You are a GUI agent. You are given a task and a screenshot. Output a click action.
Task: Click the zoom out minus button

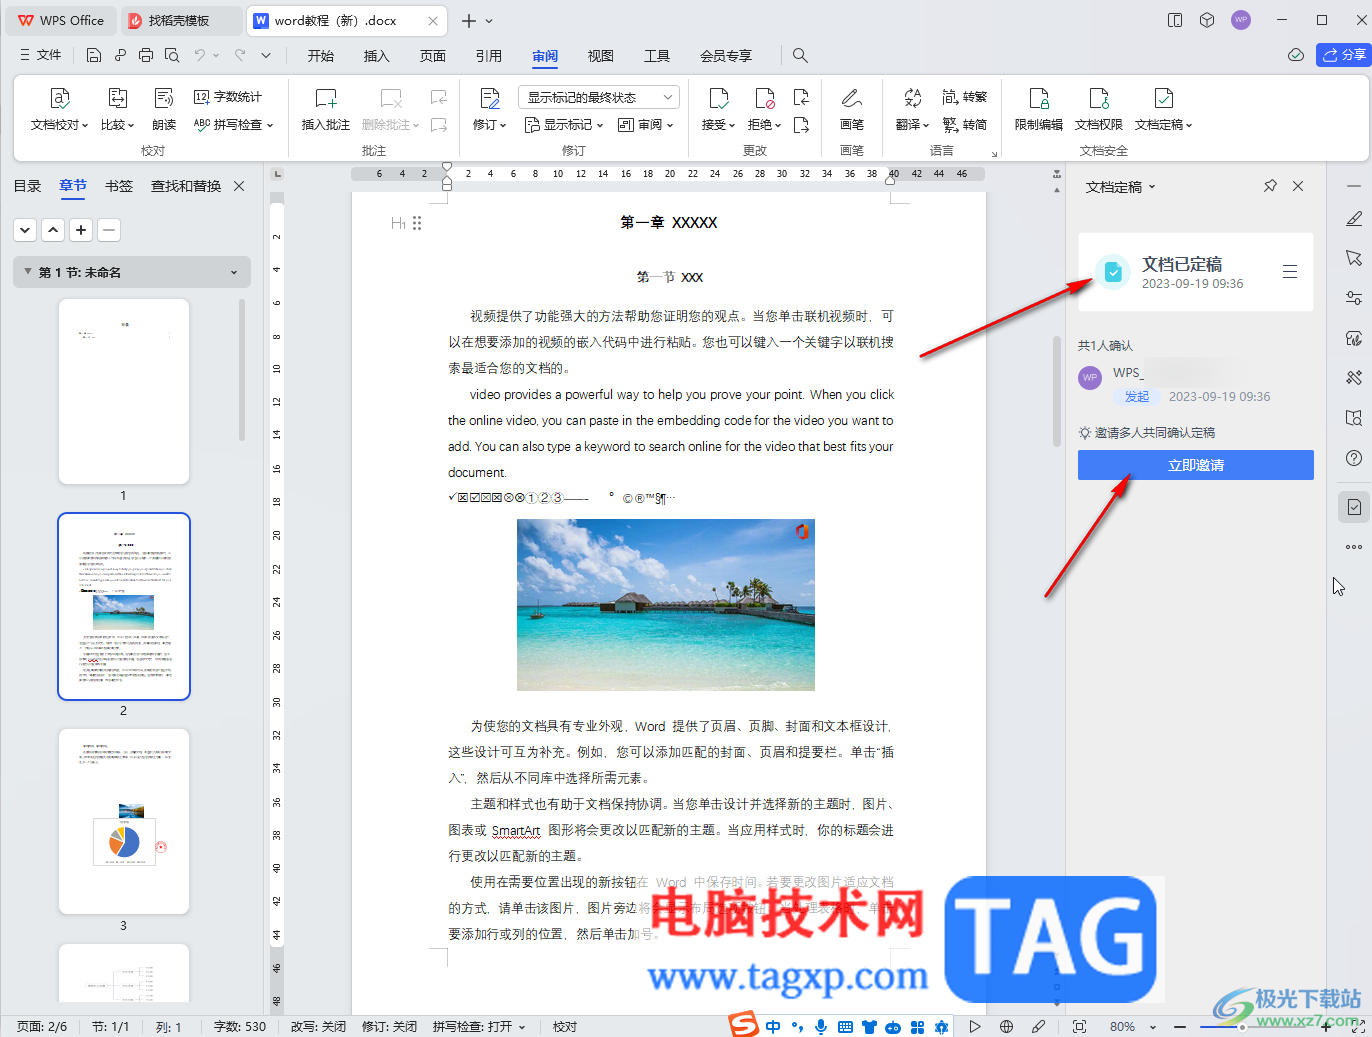pos(1180,1027)
